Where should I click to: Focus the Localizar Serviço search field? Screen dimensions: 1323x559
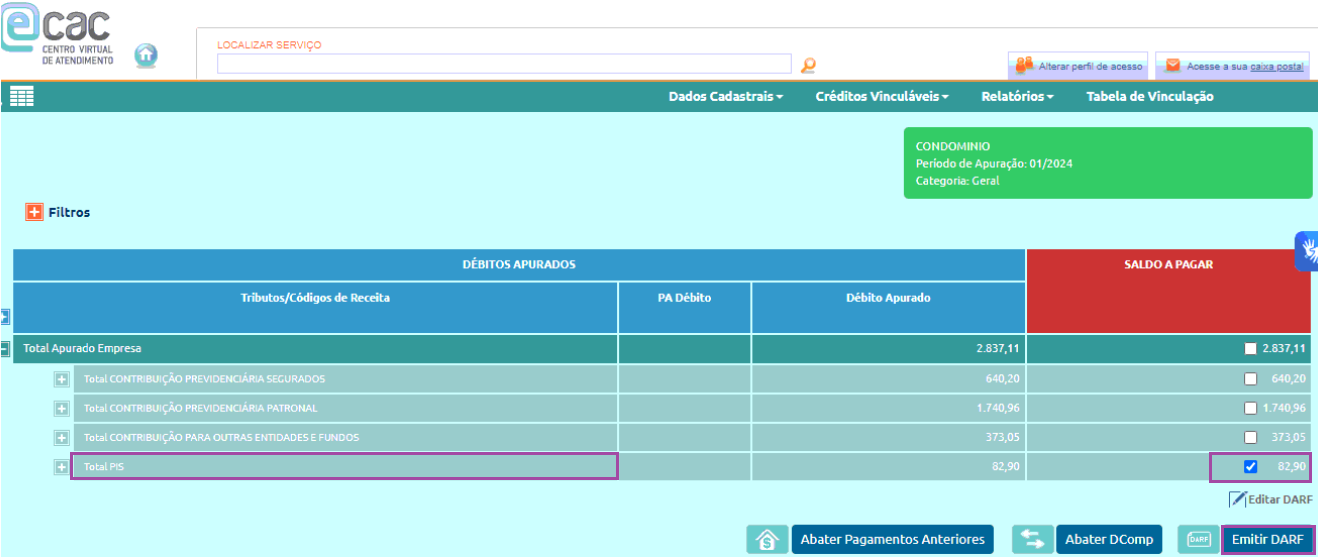[x=504, y=64]
